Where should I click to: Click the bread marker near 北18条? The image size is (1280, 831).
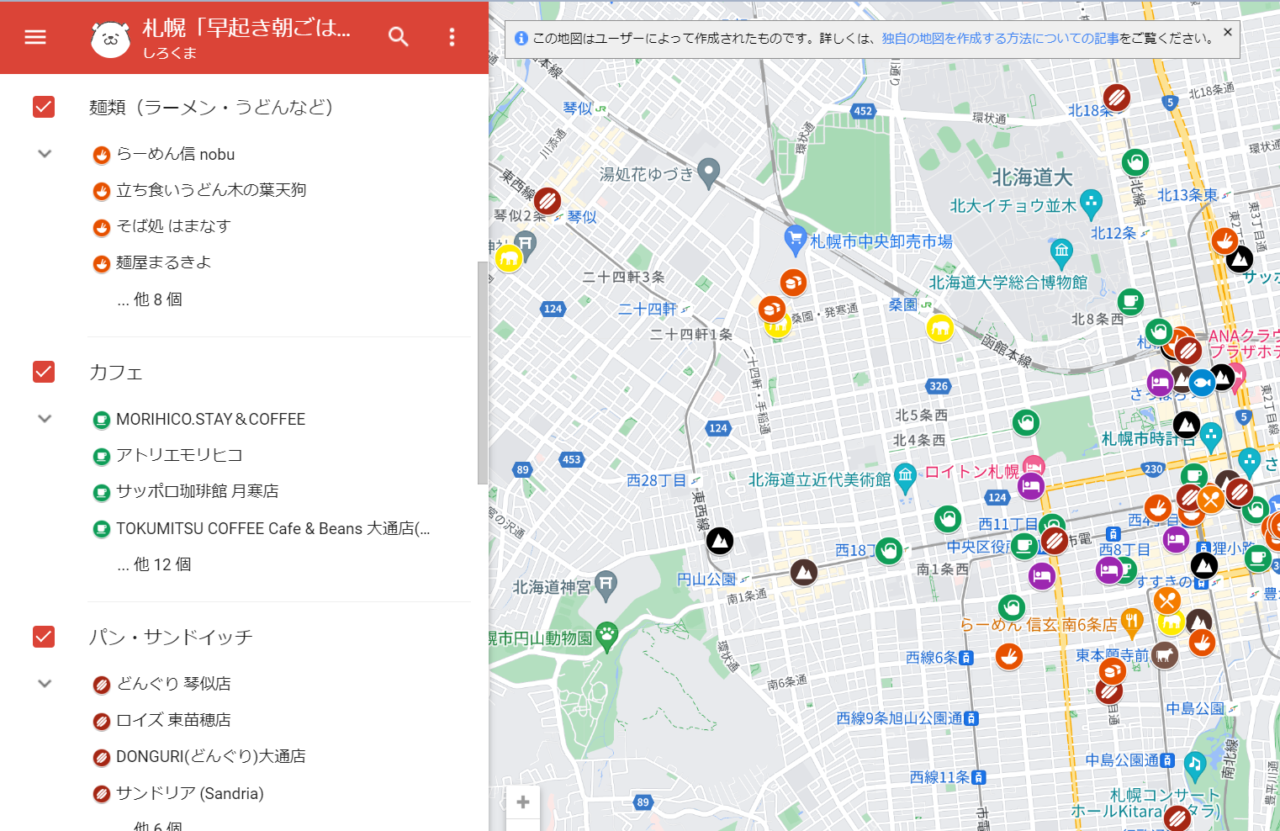(1117, 97)
